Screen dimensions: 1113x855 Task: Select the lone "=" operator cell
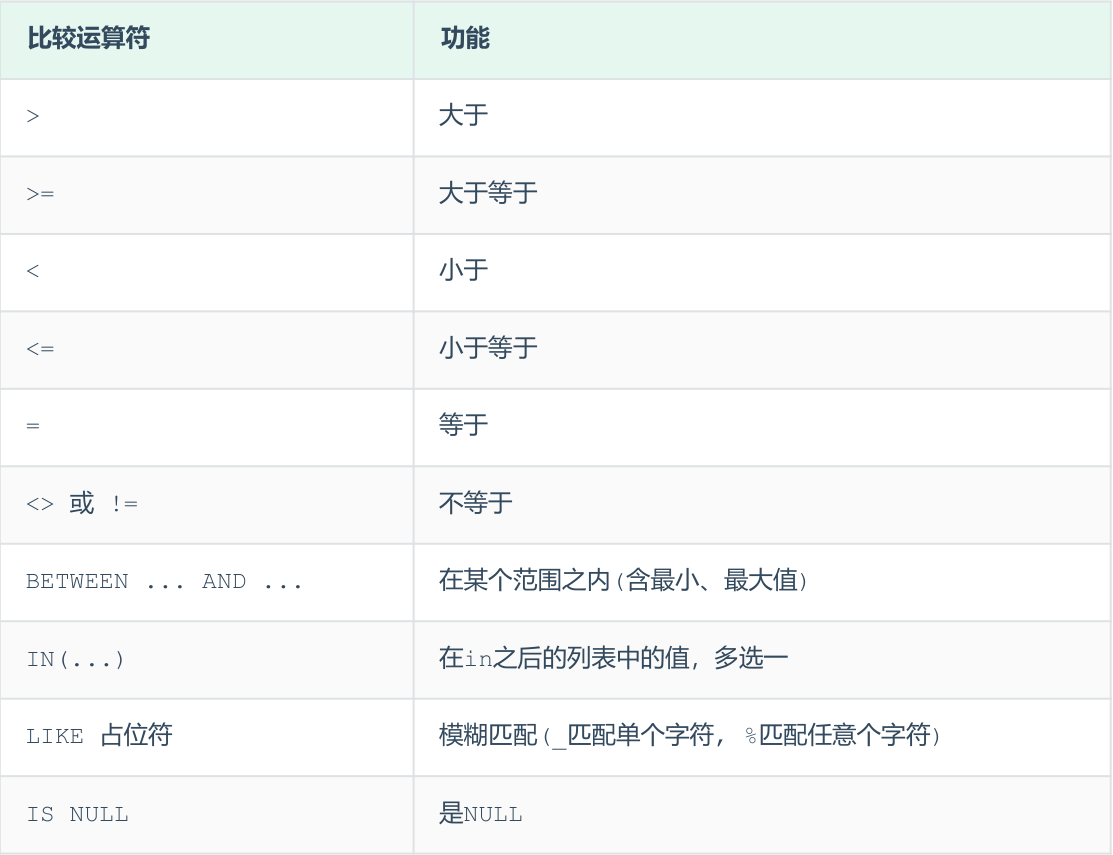coord(34,426)
